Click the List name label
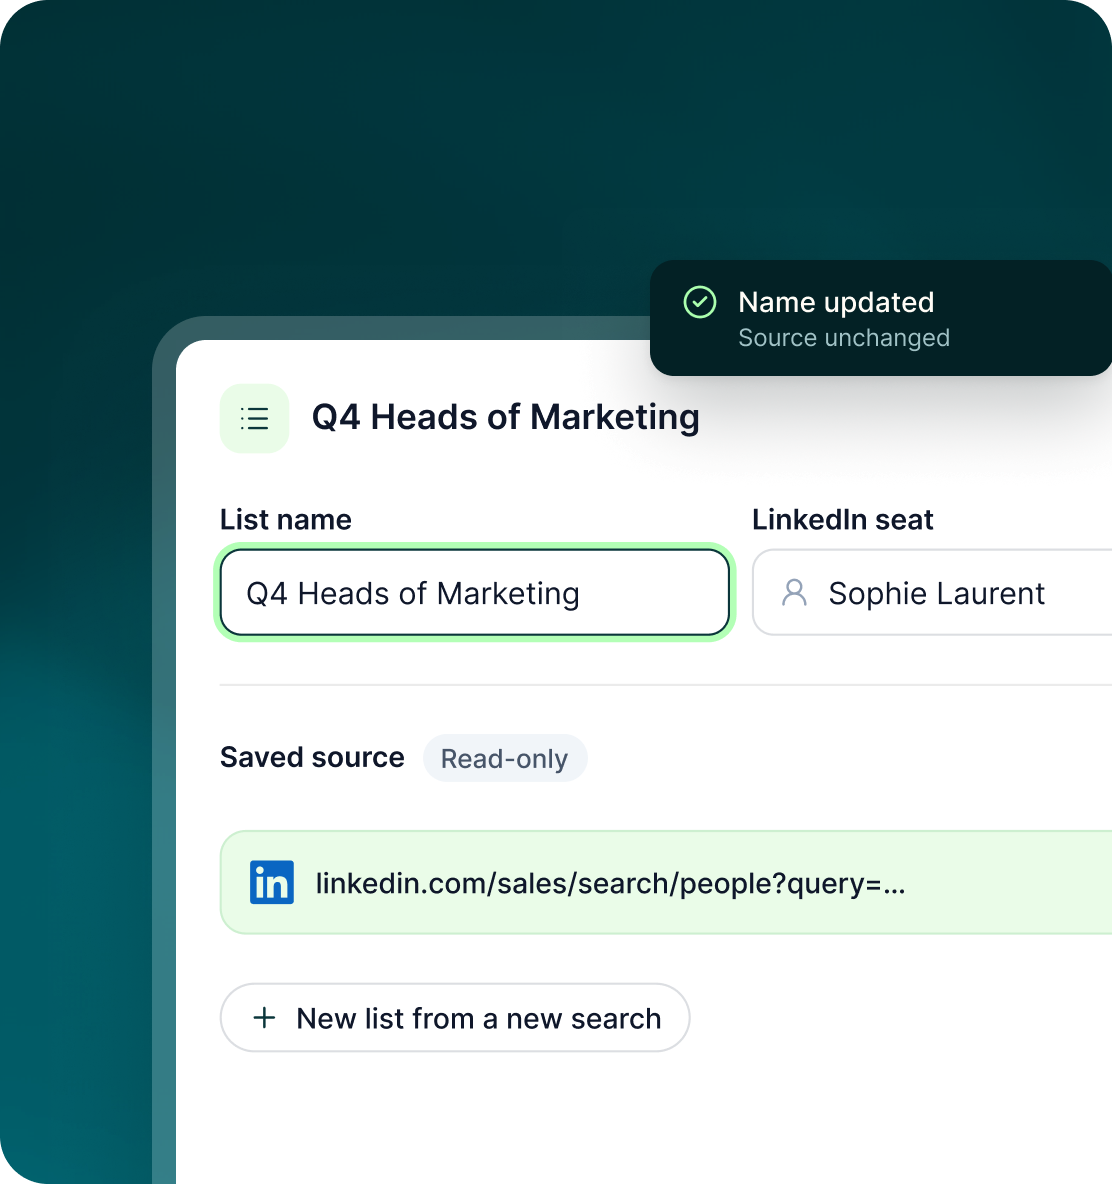 pyautogui.click(x=285, y=520)
